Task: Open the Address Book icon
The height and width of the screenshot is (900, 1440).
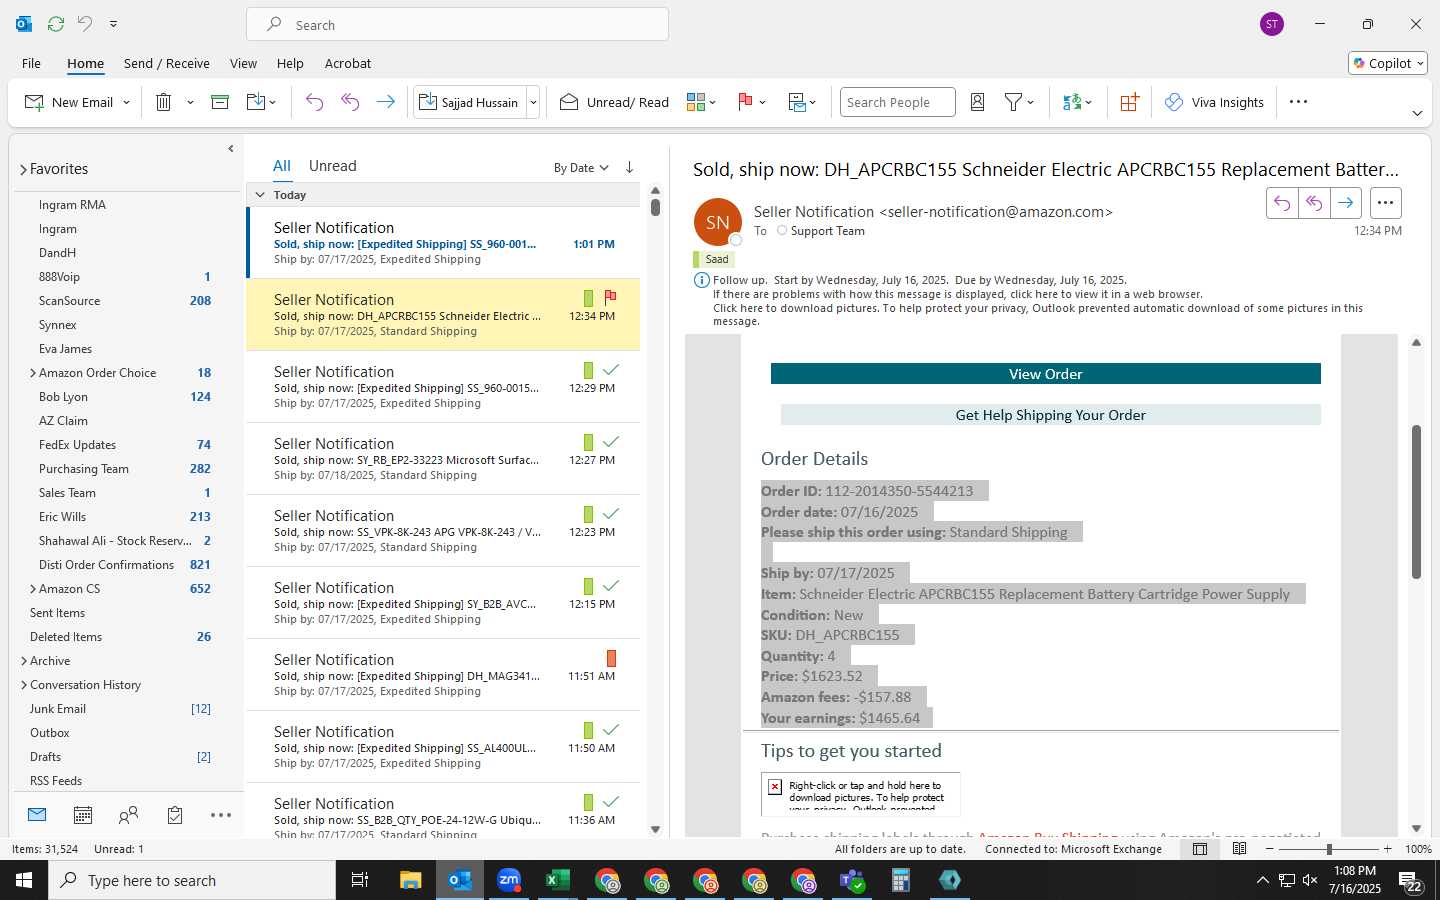Action: click(978, 102)
